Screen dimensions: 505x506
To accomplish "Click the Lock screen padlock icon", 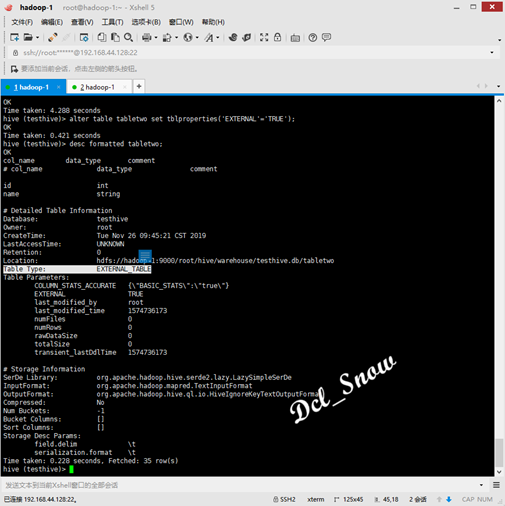I will pyautogui.click(x=277, y=37).
